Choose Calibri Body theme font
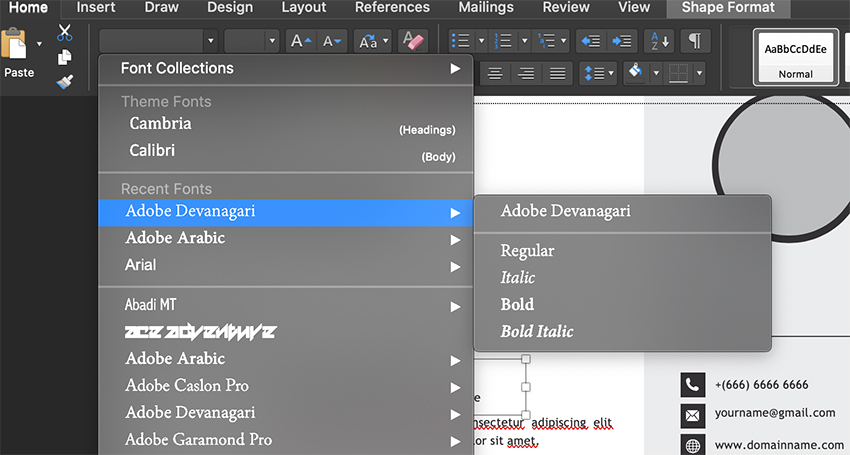The width and height of the screenshot is (850, 455). tap(286, 151)
